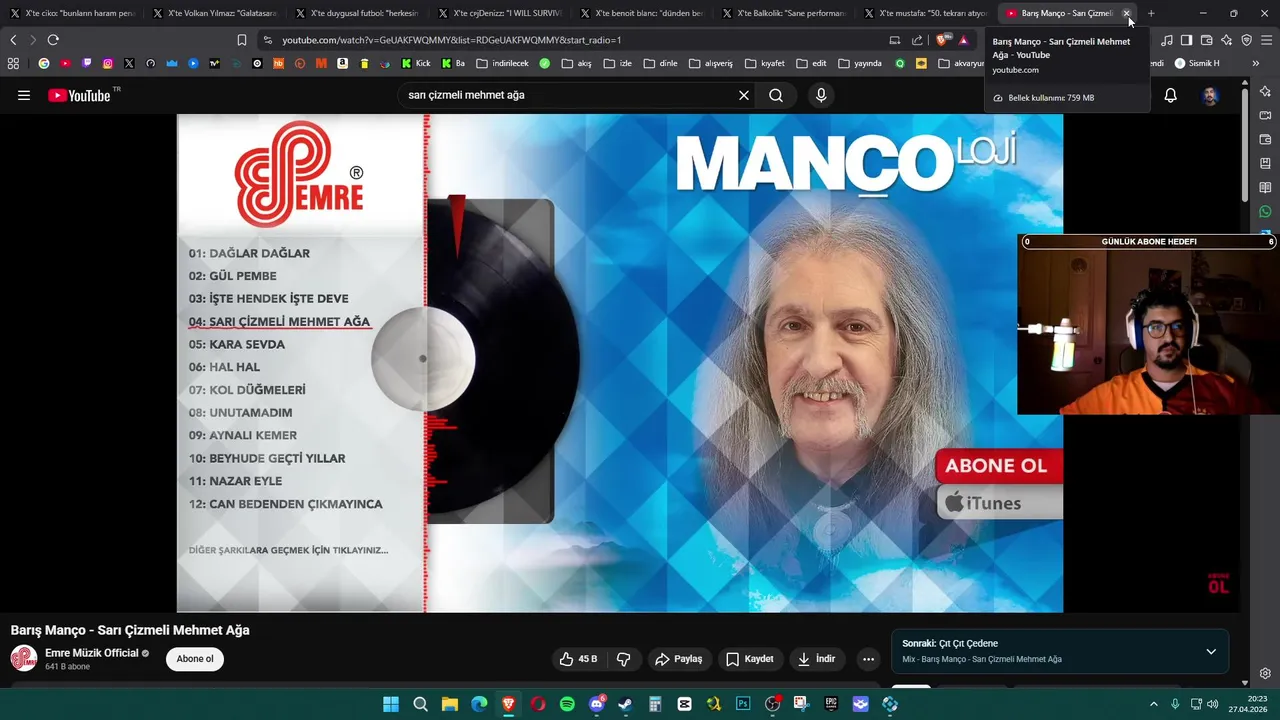The height and width of the screenshot is (720, 1280).
Task: Open the YouTube hamburger guide menu
Action: (x=24, y=96)
